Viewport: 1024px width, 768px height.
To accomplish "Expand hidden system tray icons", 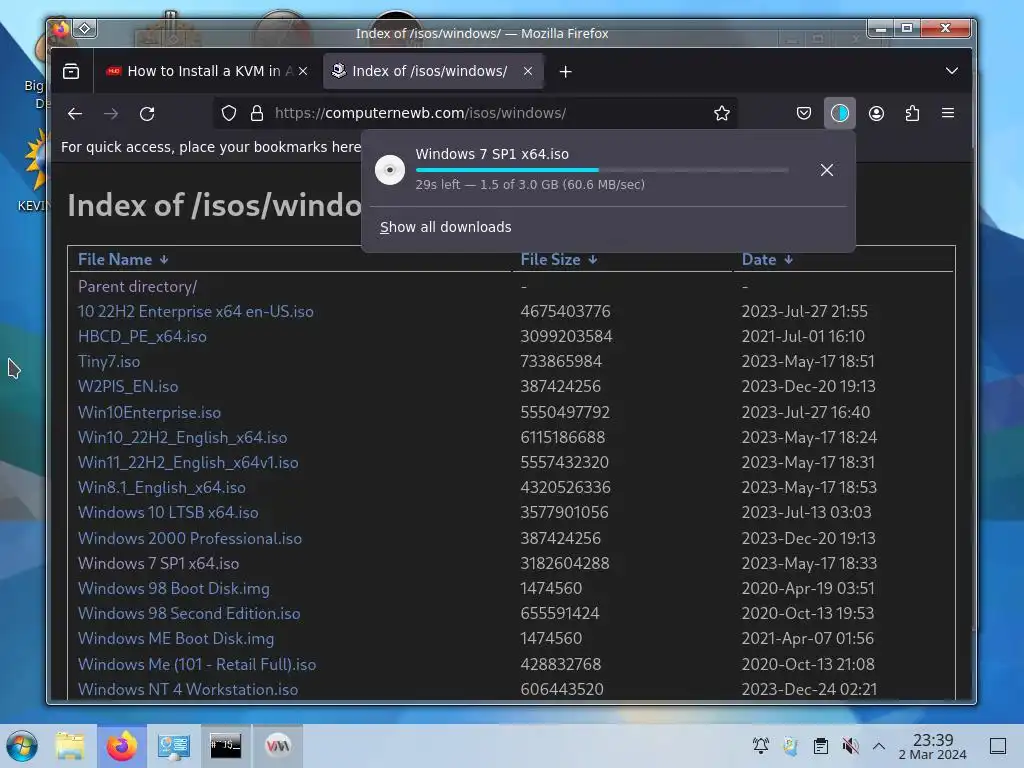I will [879, 746].
